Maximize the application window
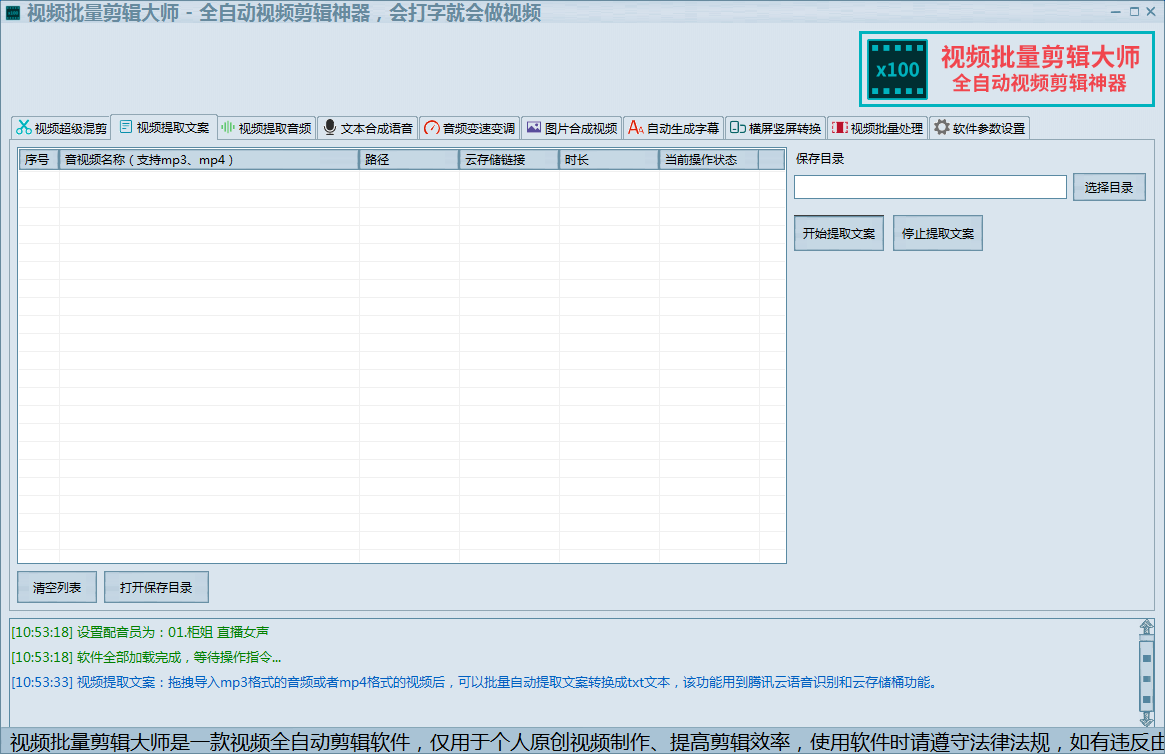The image size is (1165, 754). coord(1134,11)
